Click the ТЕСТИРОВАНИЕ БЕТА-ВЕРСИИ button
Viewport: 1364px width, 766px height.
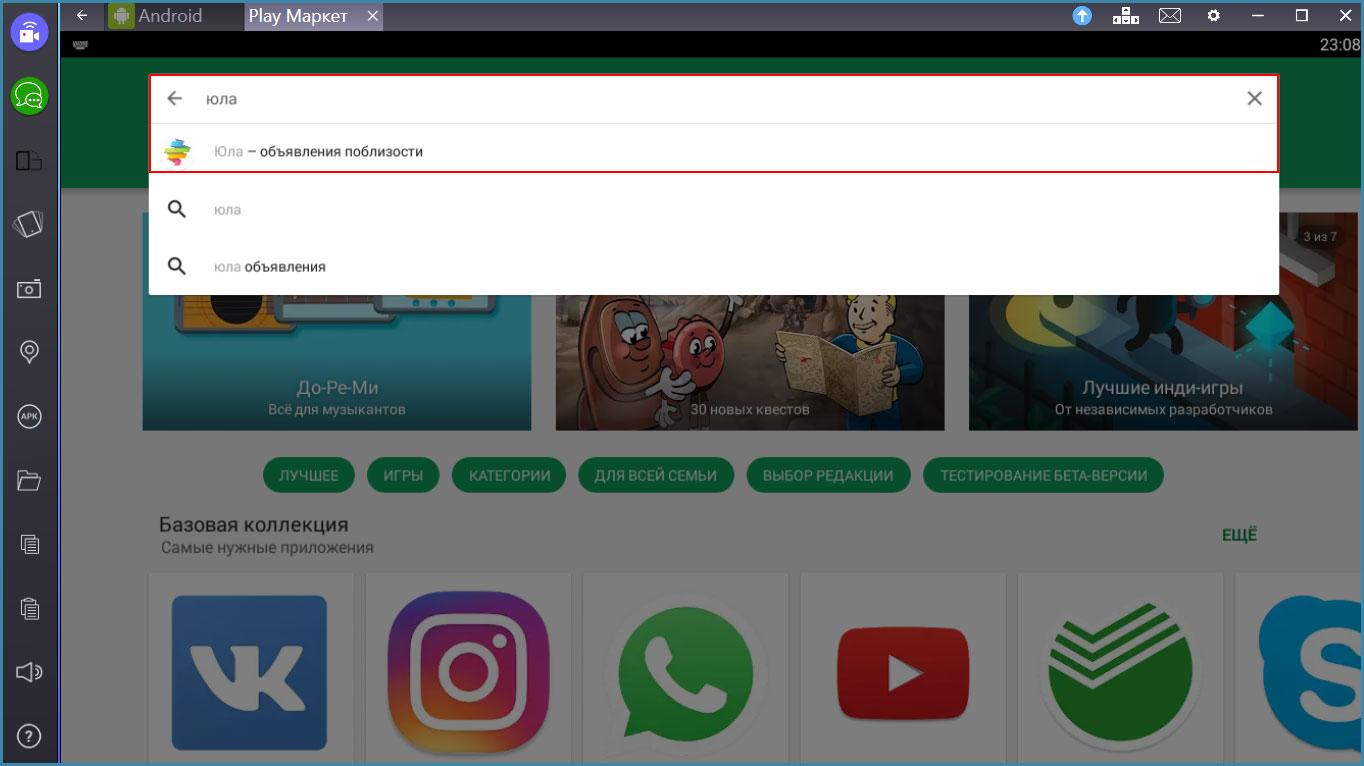(x=1043, y=475)
